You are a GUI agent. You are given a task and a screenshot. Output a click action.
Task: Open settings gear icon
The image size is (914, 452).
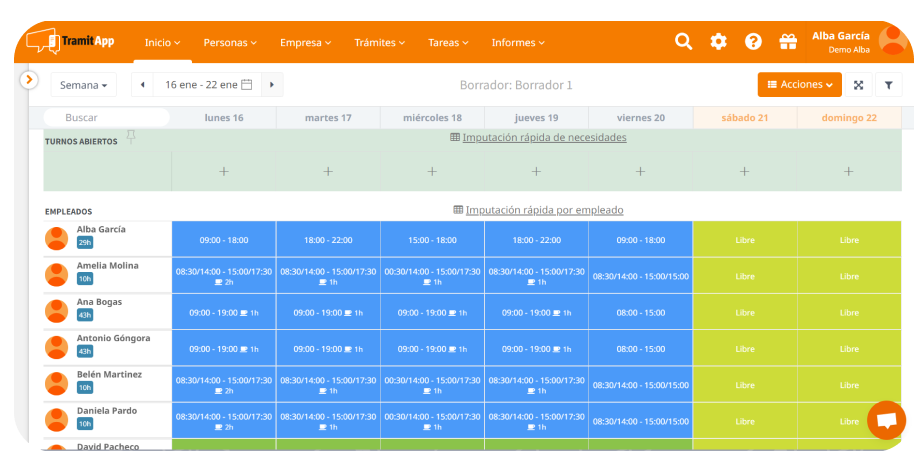[x=718, y=42]
